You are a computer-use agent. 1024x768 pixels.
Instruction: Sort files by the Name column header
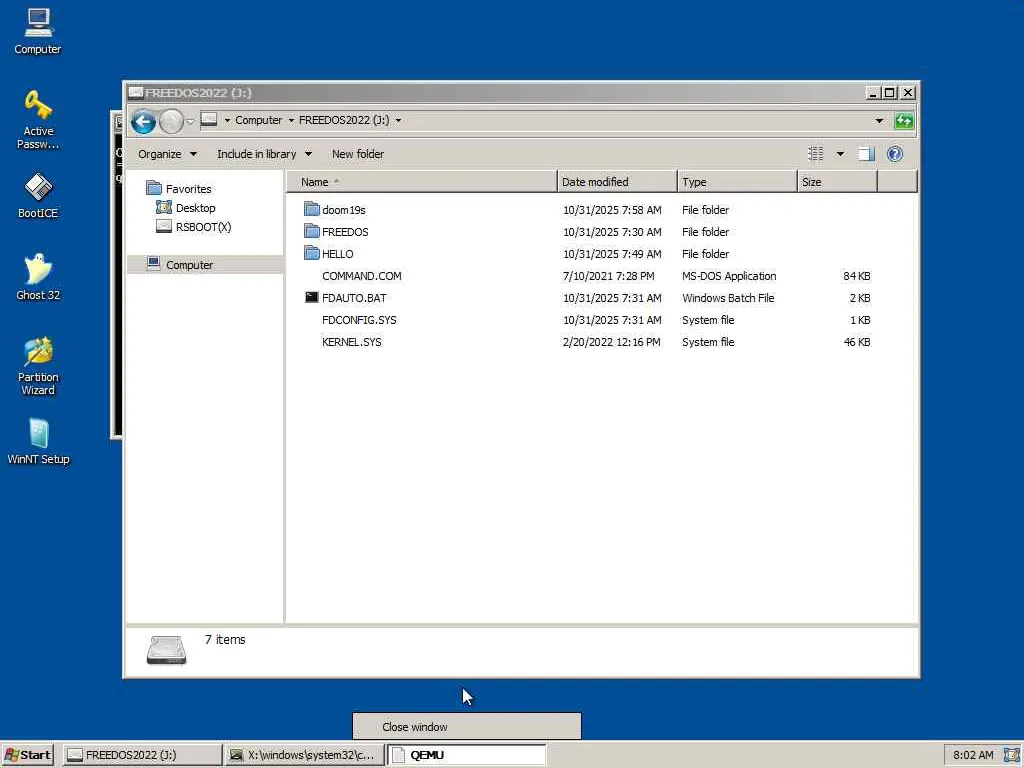pos(422,182)
